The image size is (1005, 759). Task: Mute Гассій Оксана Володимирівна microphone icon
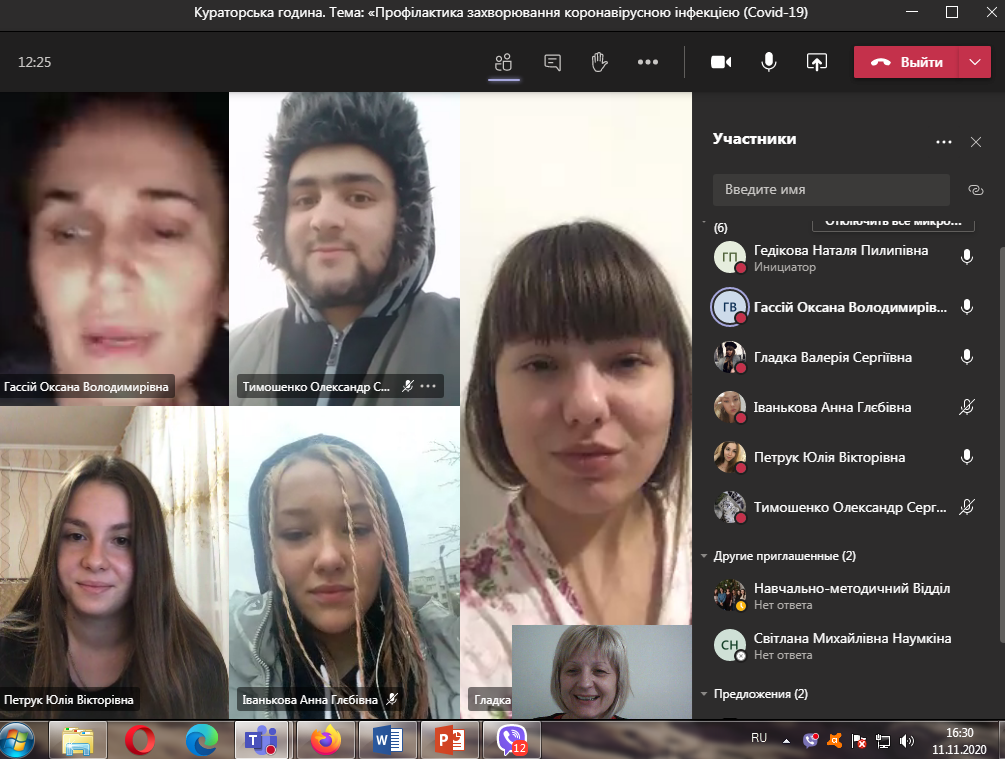pyautogui.click(x=967, y=307)
